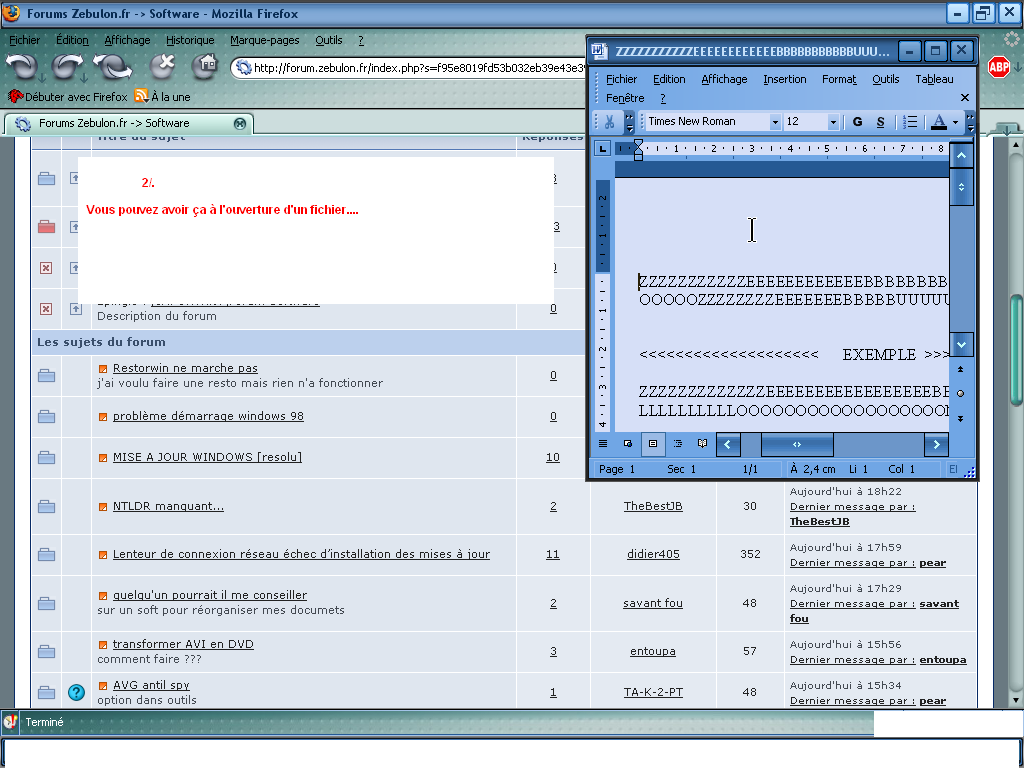This screenshot has width=1024, height=768.
Task: Open font color dropdown arrow
Action: (x=955, y=122)
